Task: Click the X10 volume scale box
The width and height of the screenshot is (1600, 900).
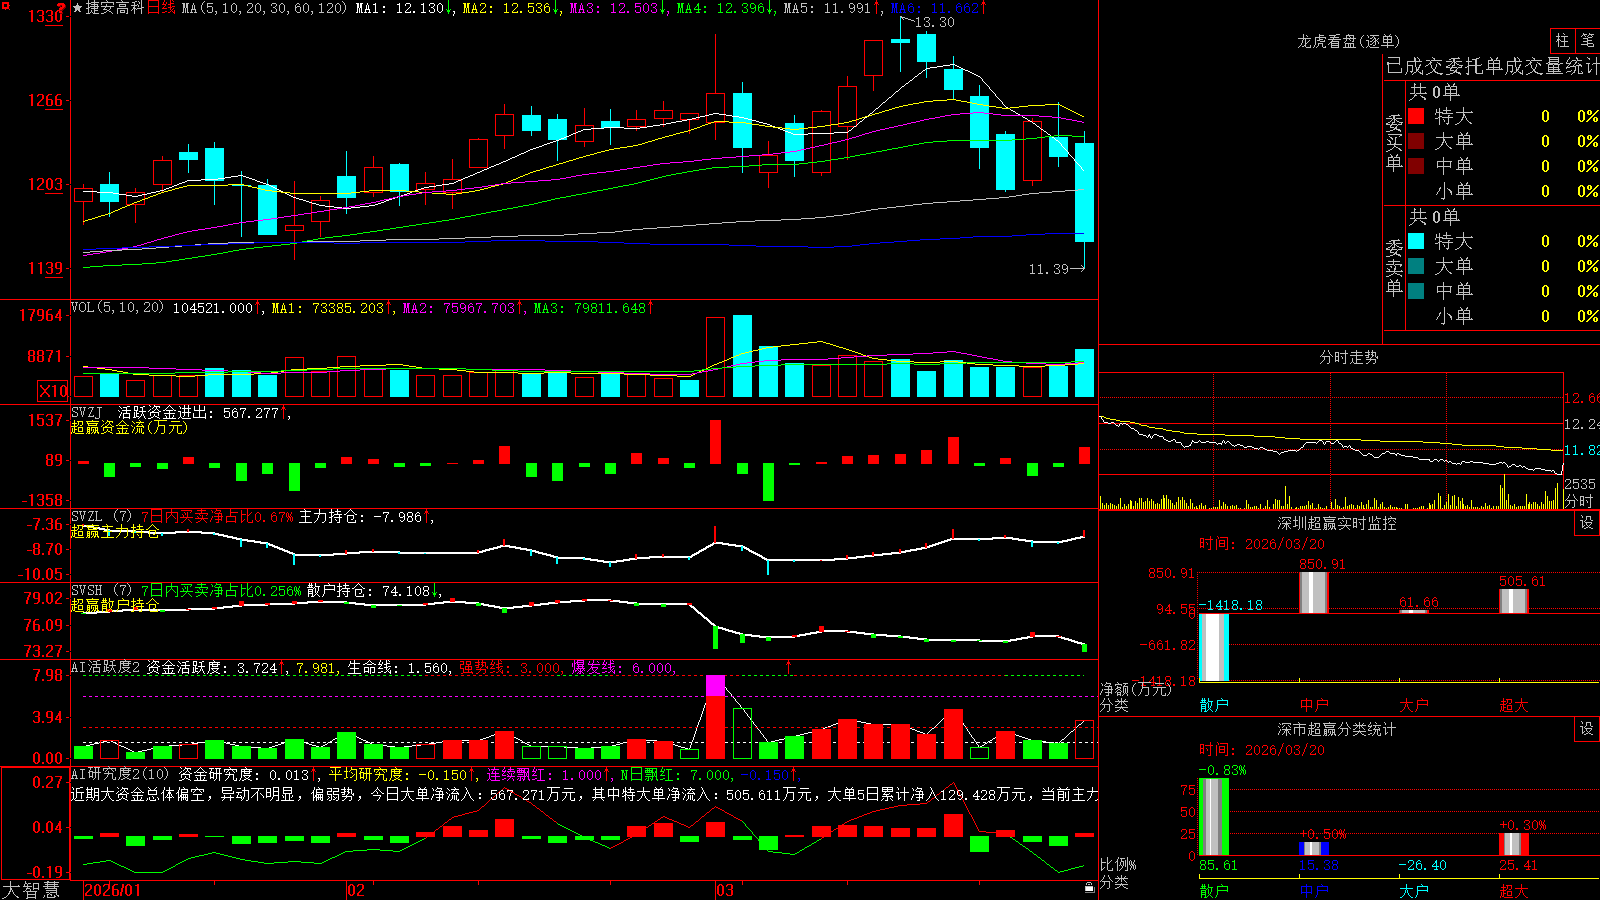Action: click(x=53, y=391)
